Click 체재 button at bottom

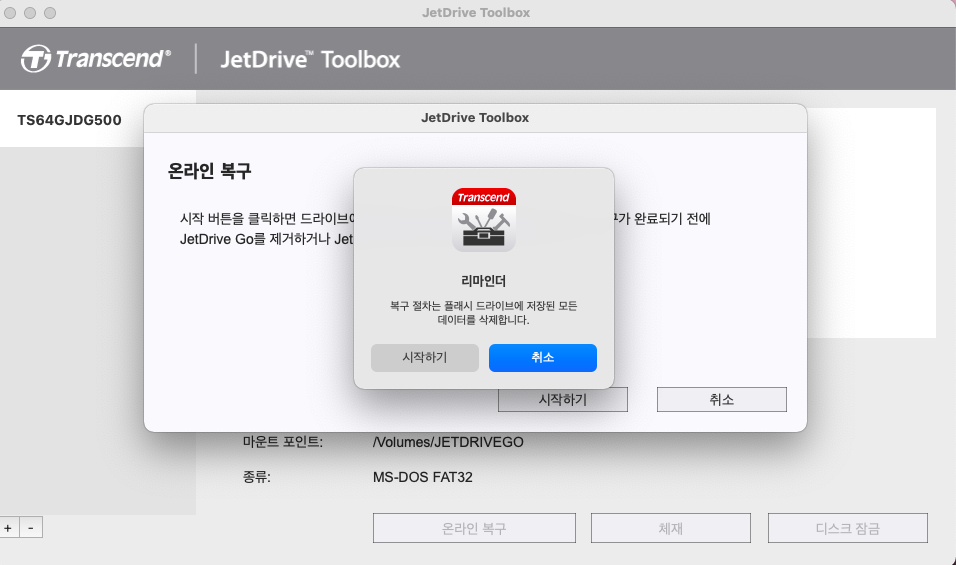click(671, 528)
